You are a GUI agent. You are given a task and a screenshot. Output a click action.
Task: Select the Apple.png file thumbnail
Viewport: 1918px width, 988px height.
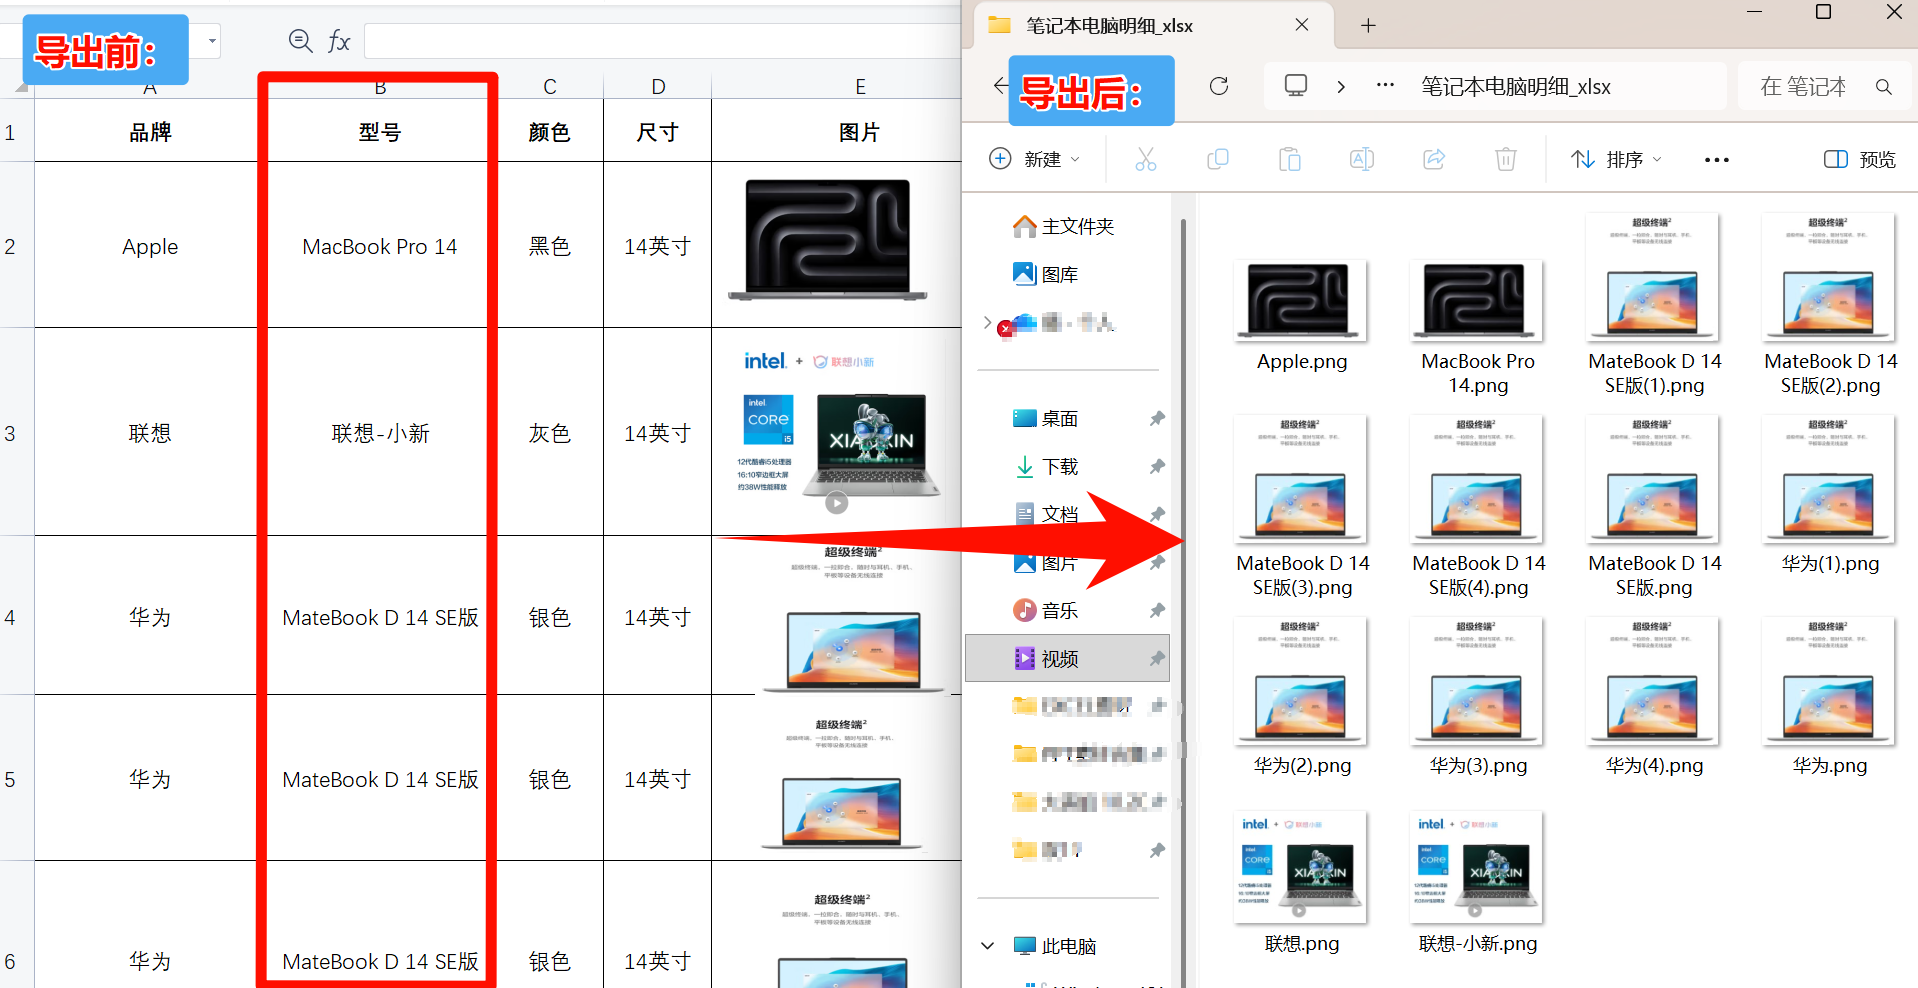[1301, 301]
